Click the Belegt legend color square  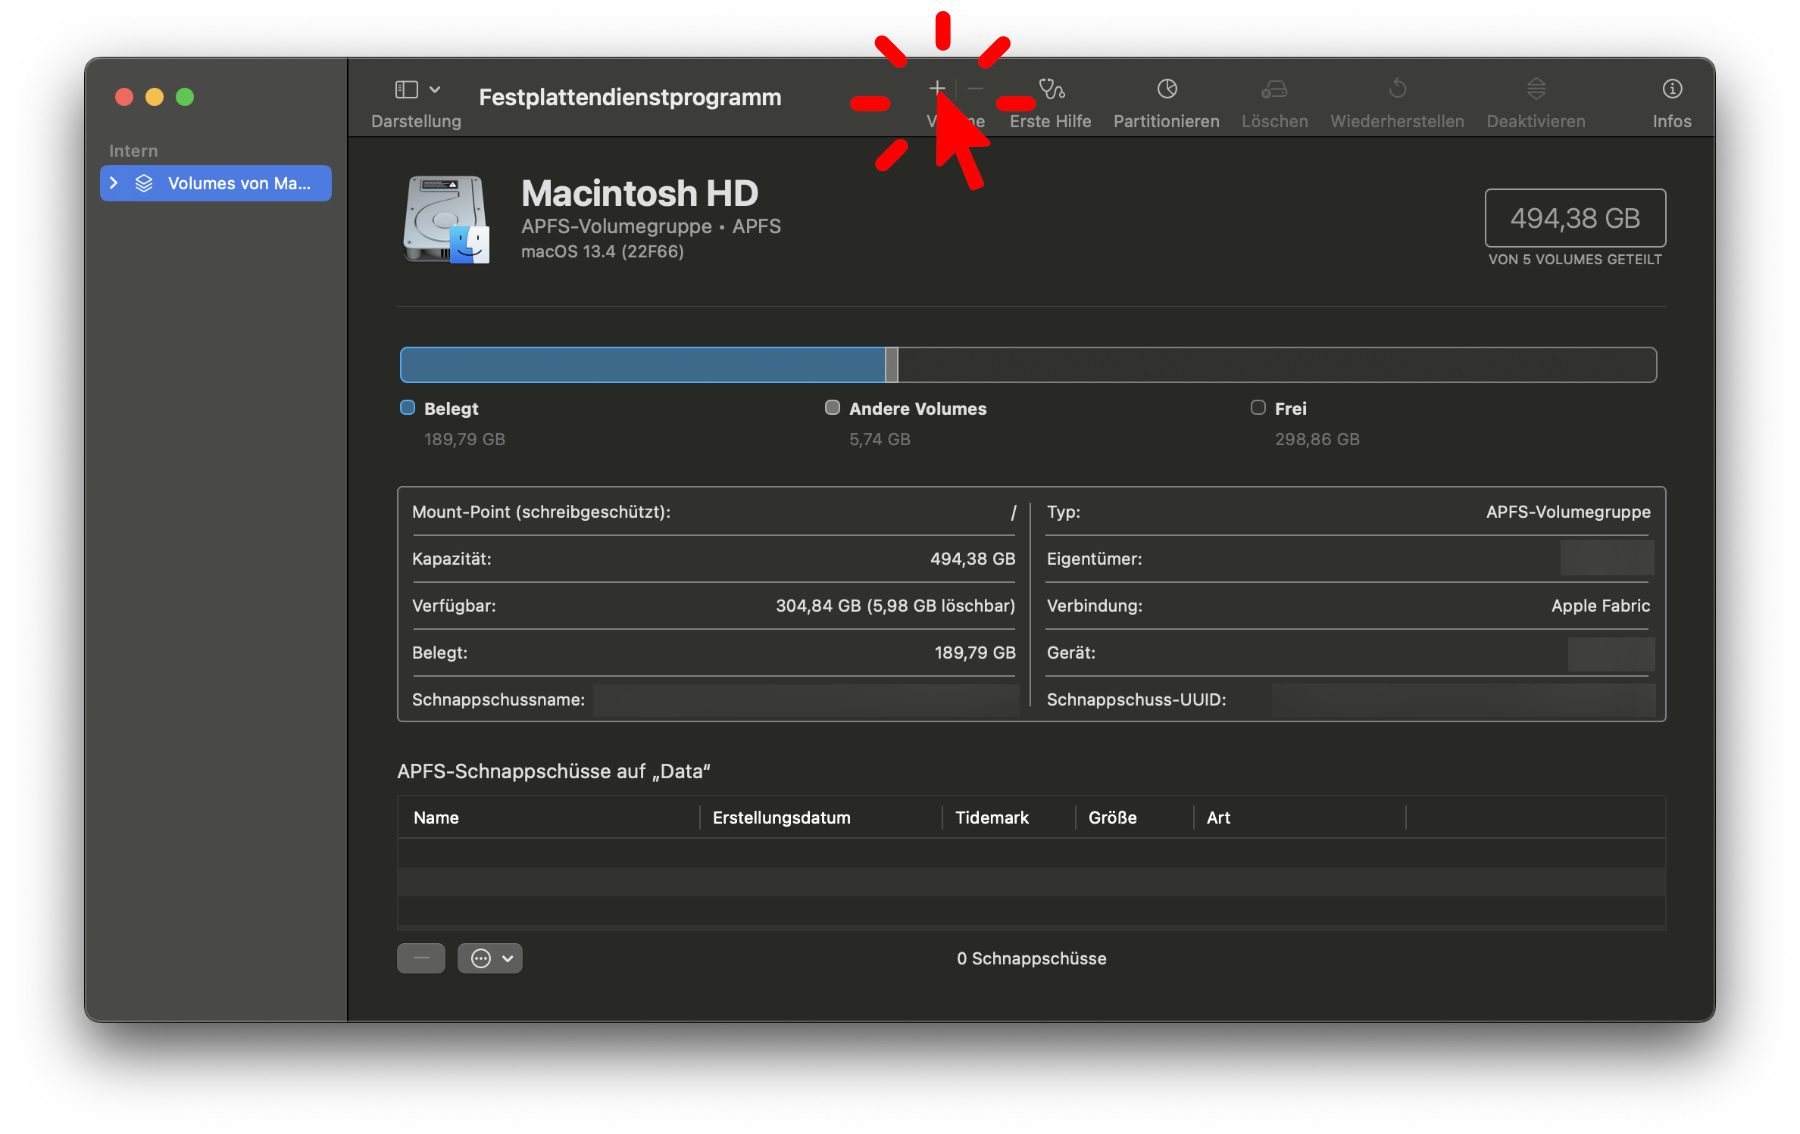(407, 408)
